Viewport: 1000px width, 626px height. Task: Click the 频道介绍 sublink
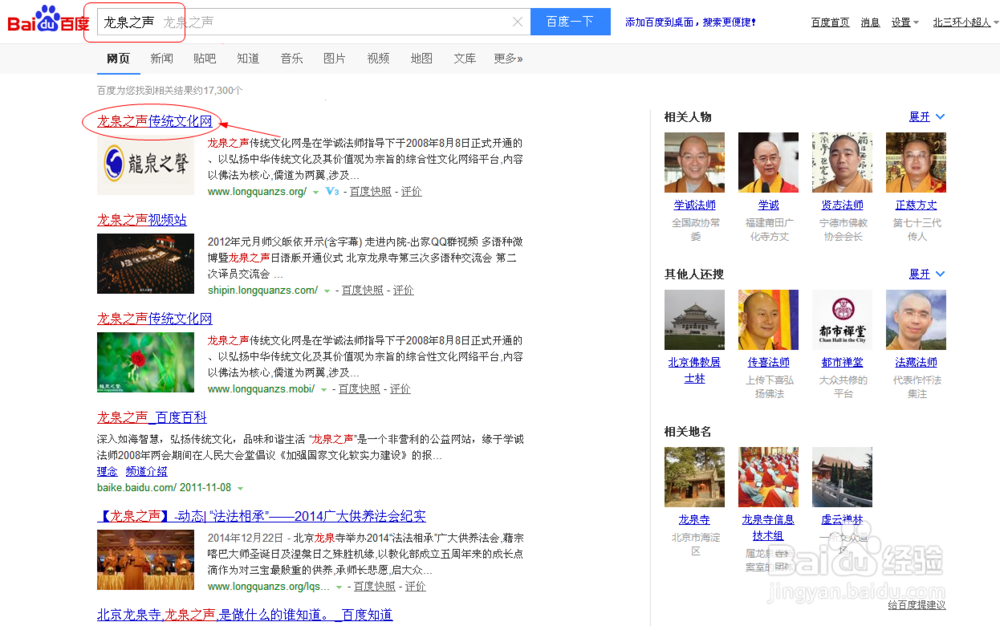pyautogui.click(x=146, y=472)
